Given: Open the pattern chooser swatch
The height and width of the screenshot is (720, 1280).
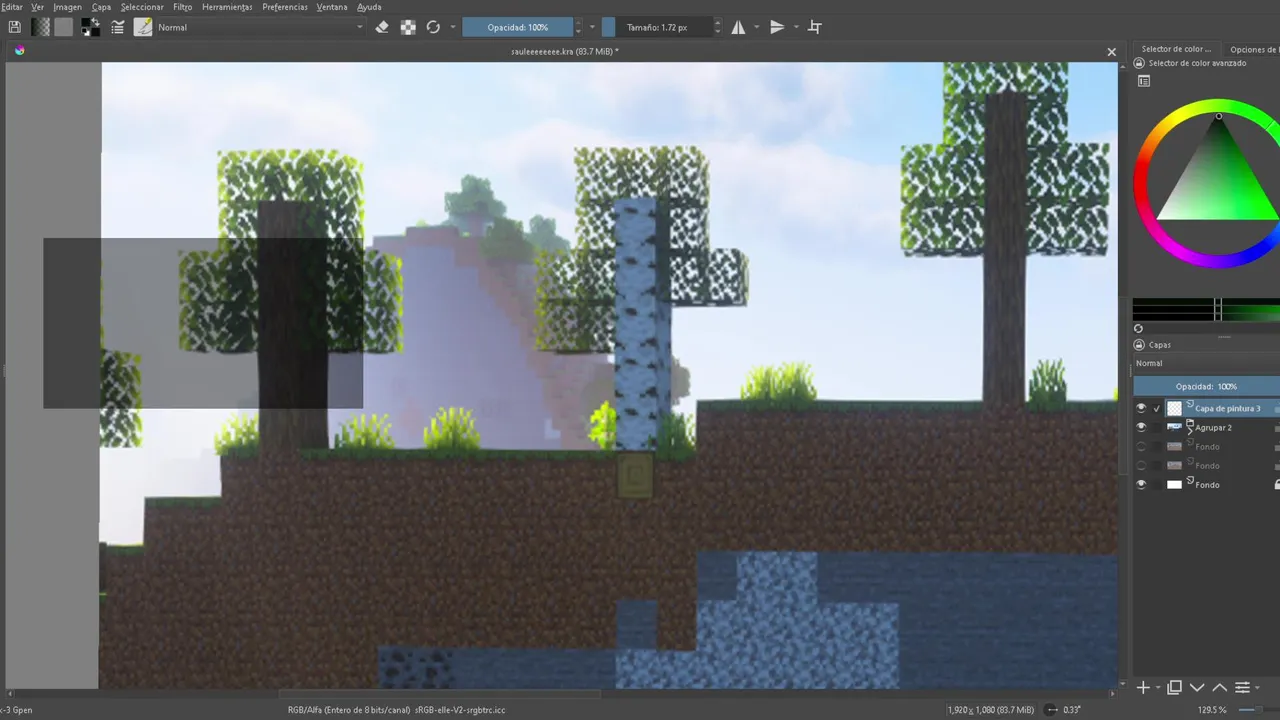Looking at the screenshot, I should (64, 28).
